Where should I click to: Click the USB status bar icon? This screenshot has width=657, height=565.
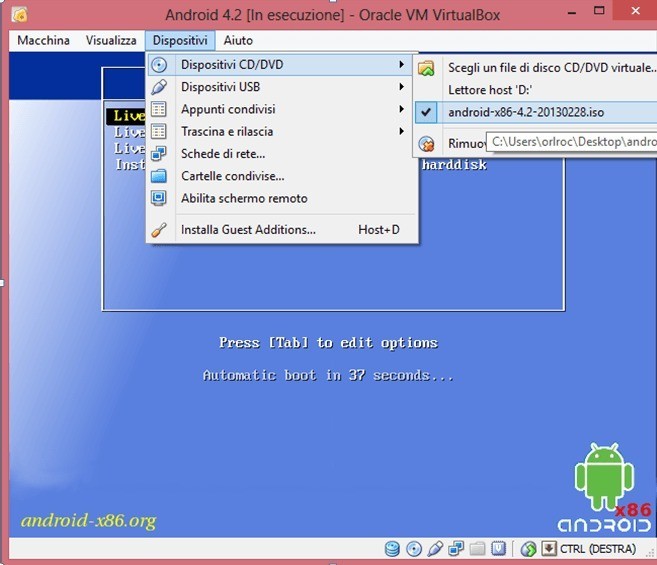[435, 549]
